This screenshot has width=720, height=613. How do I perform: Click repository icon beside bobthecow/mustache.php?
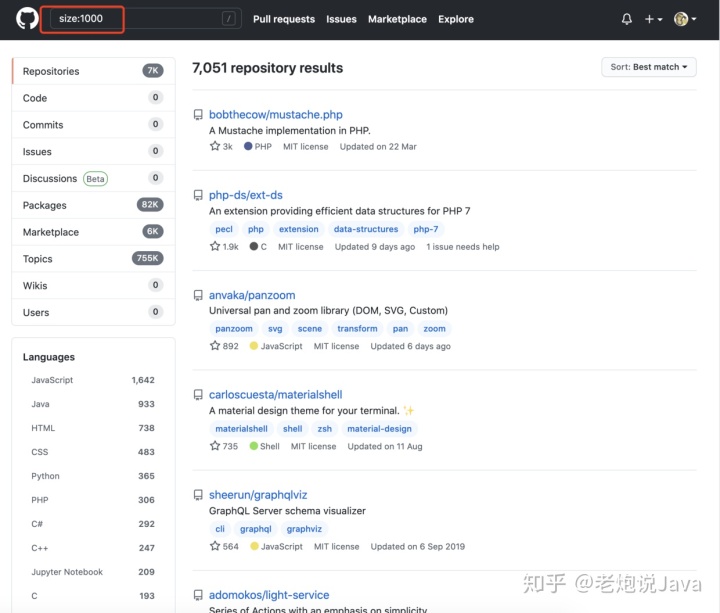[x=198, y=114]
